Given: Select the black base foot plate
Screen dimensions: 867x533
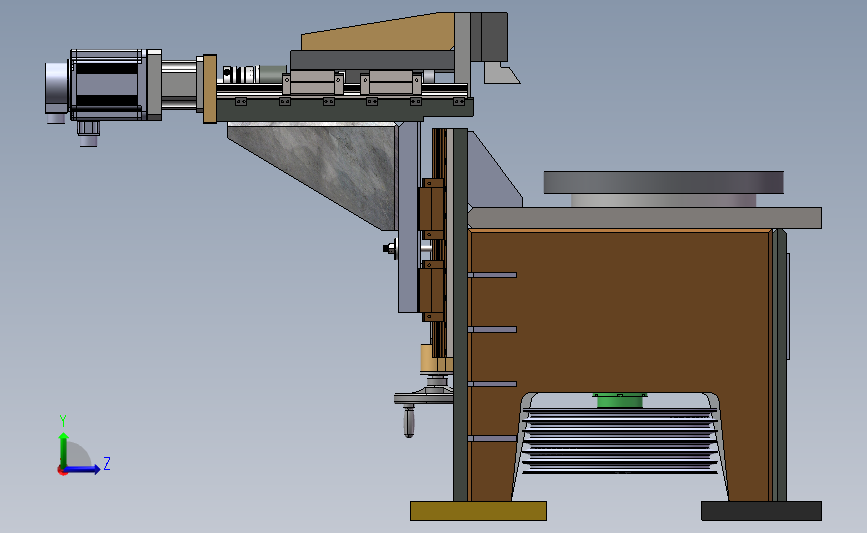Looking at the screenshot, I should 761,511.
